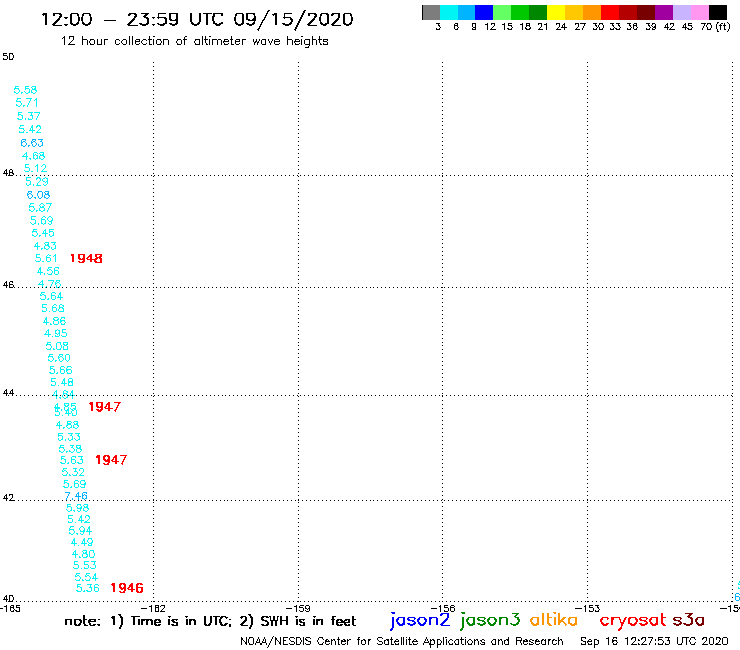Click the wave height value 4.80

[84, 554]
